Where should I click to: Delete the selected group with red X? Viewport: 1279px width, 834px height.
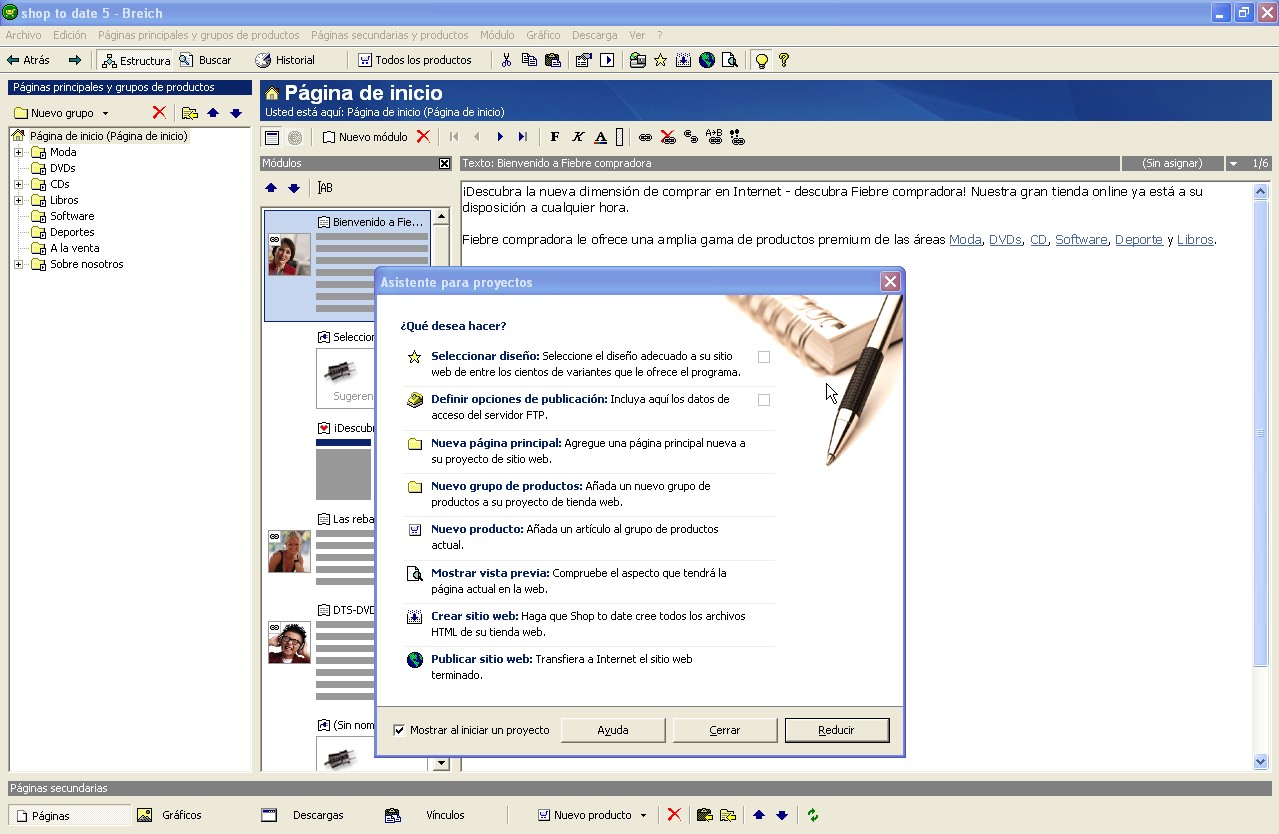click(159, 113)
